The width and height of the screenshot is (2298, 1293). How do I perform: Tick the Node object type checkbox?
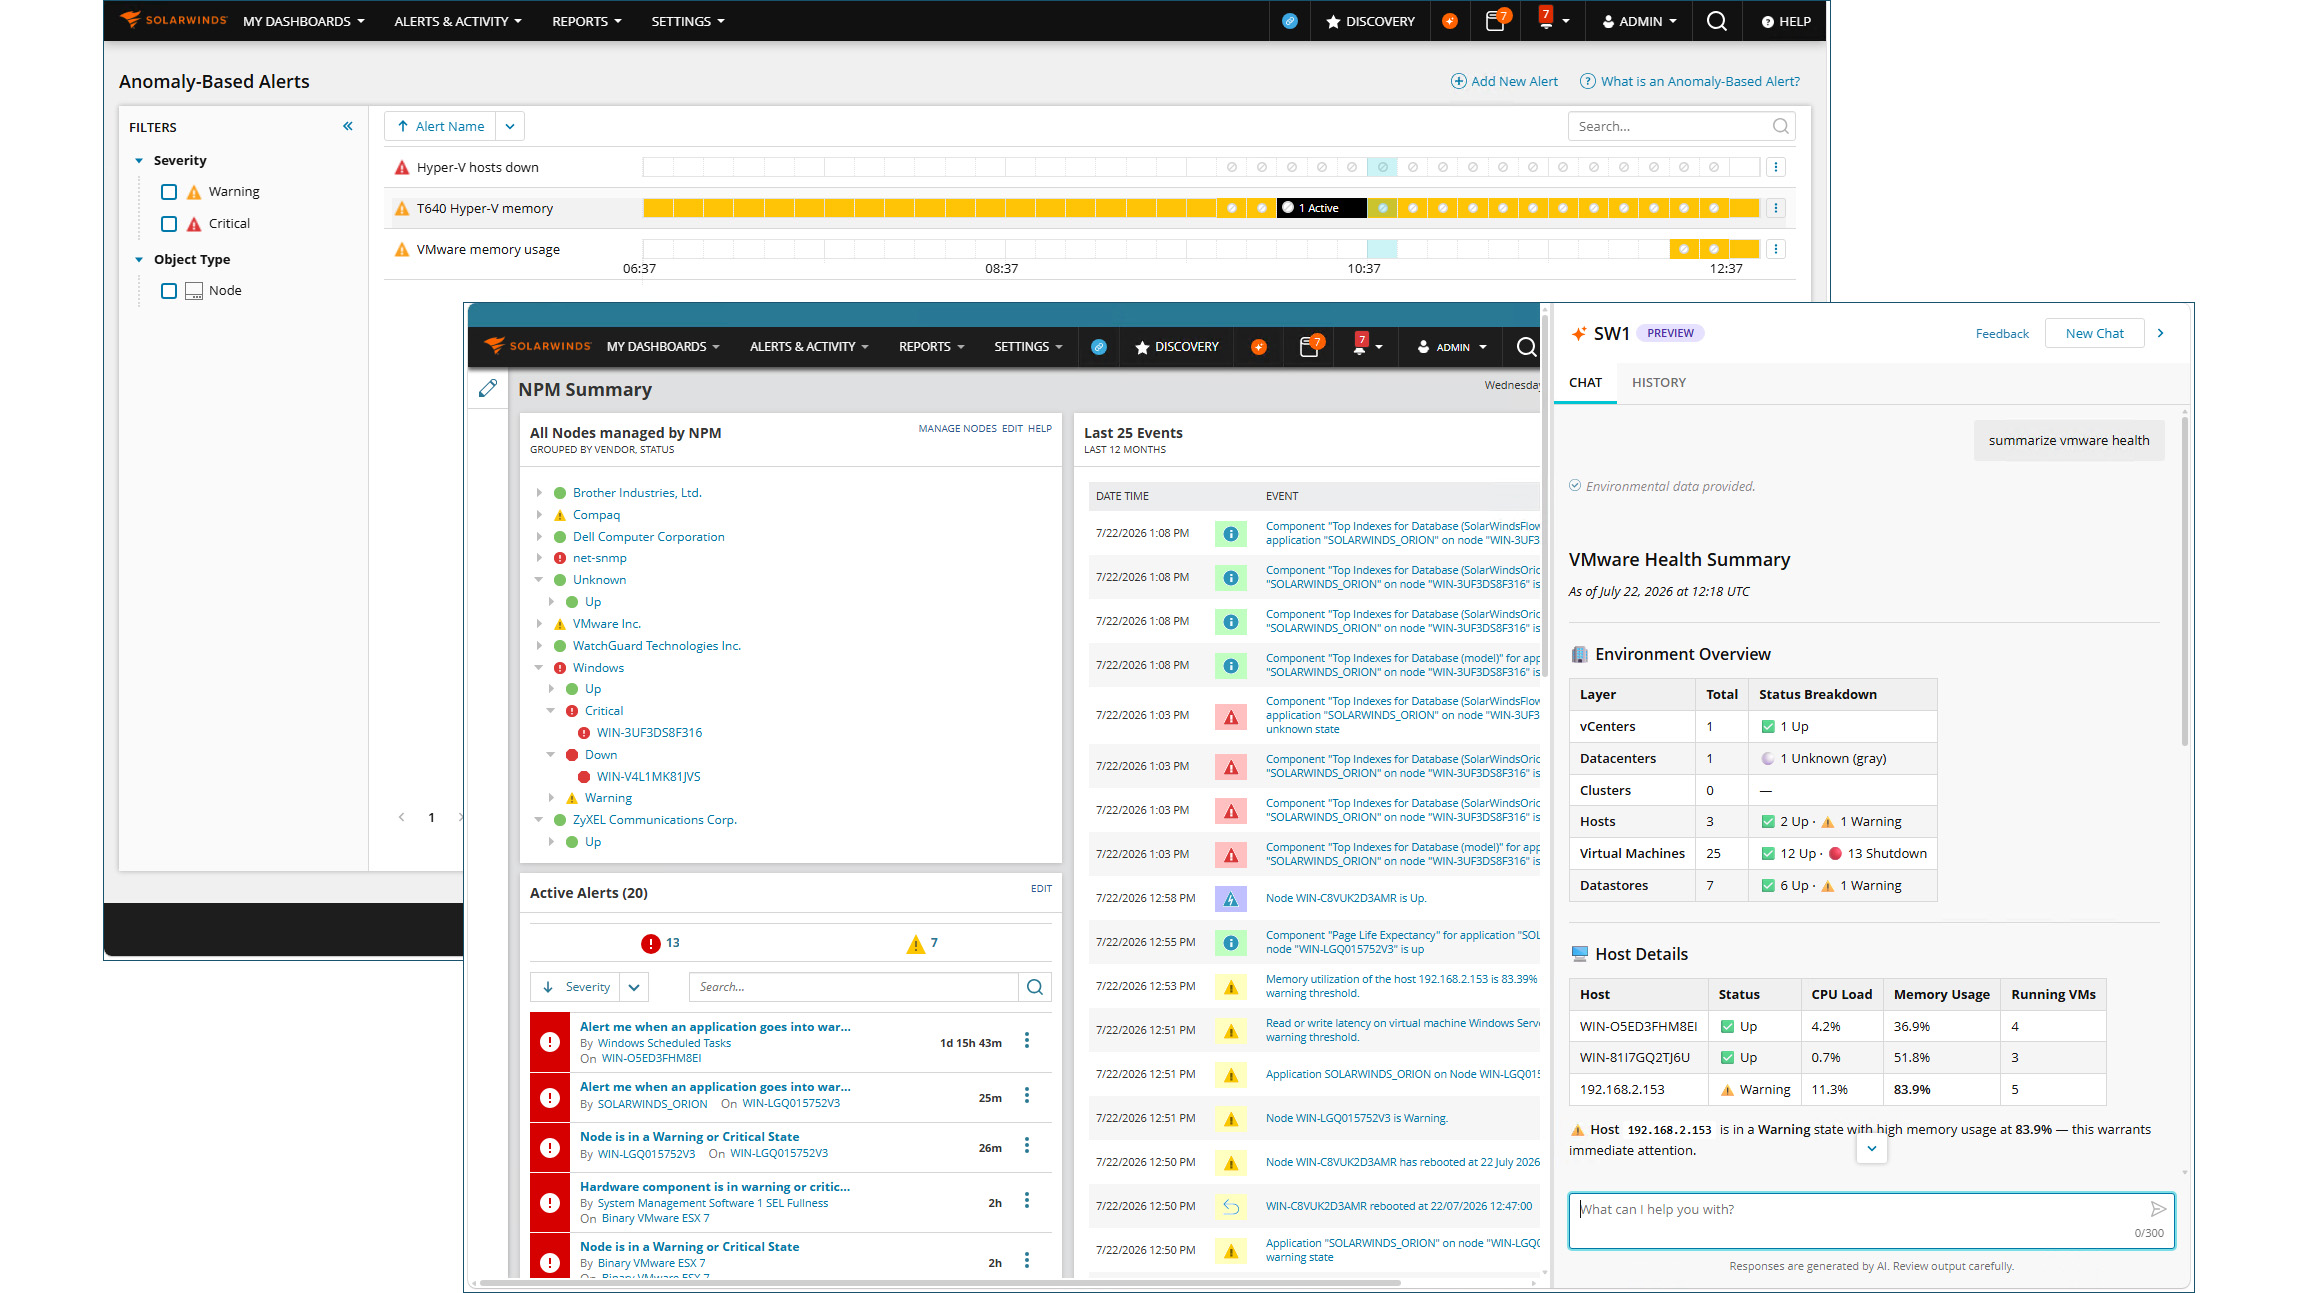(x=169, y=291)
